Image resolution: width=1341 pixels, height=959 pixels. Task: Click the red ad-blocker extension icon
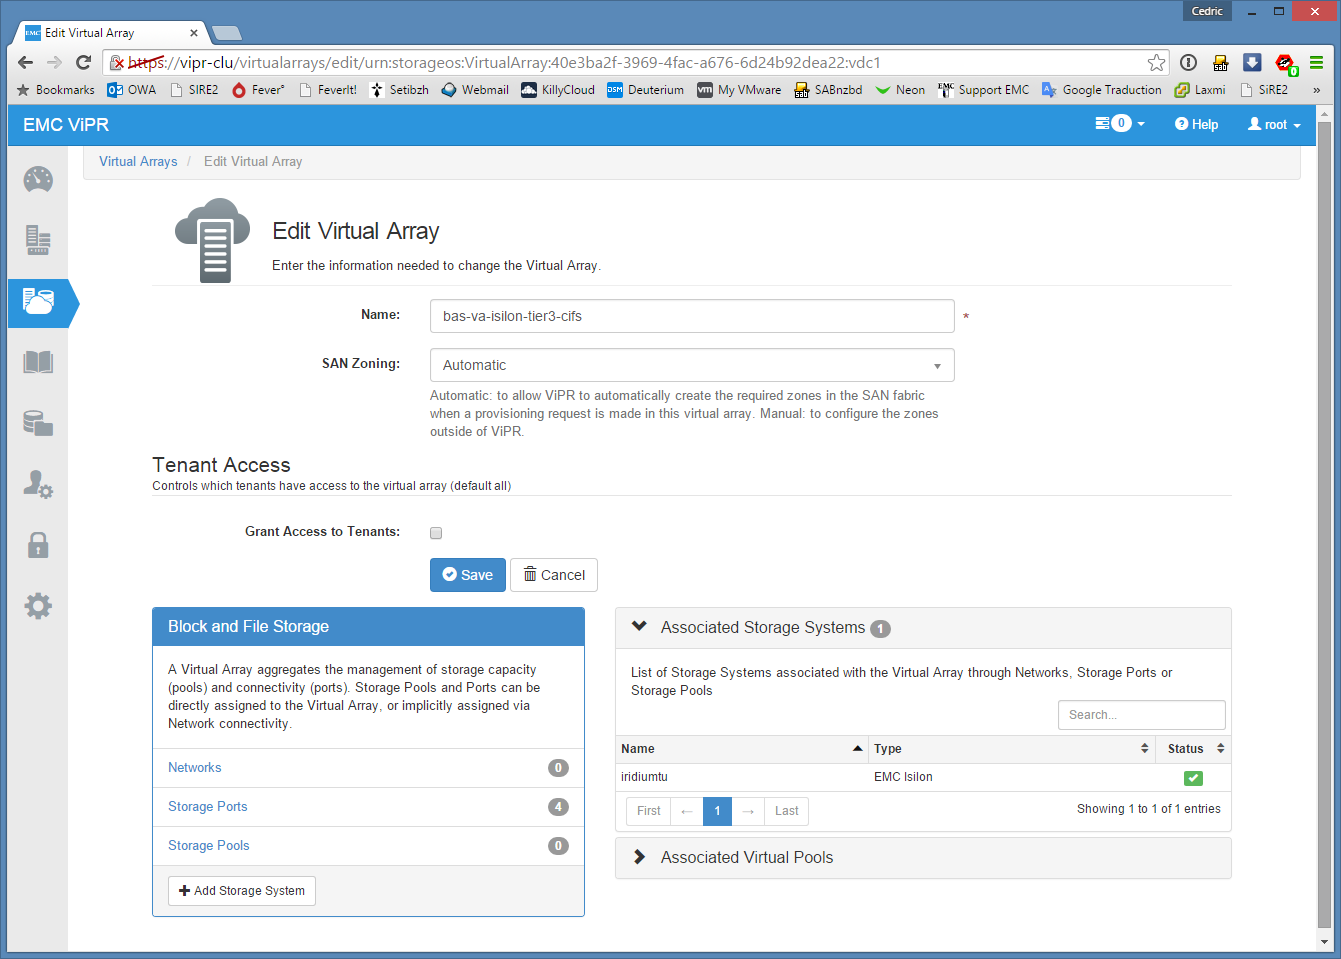pyautogui.click(x=1285, y=63)
